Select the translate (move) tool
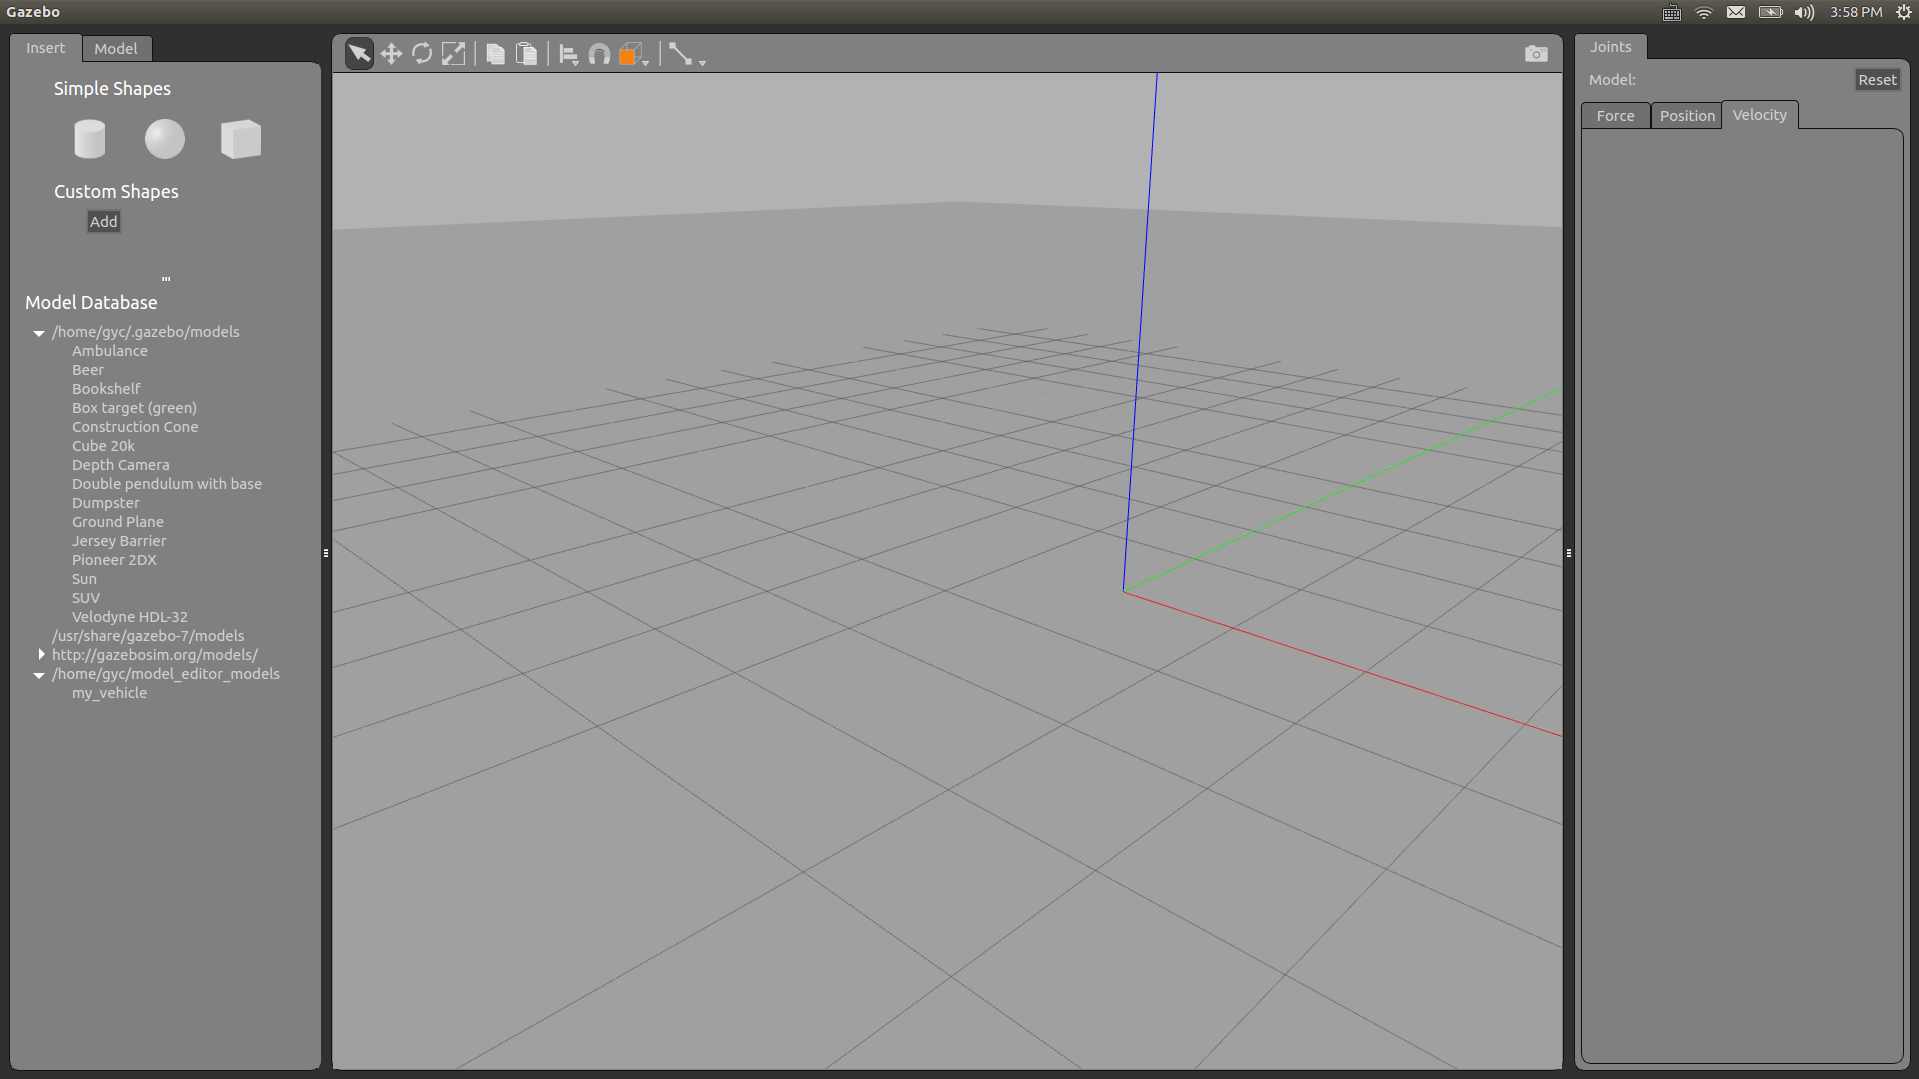The width and height of the screenshot is (1919, 1079). pyautogui.click(x=391, y=54)
